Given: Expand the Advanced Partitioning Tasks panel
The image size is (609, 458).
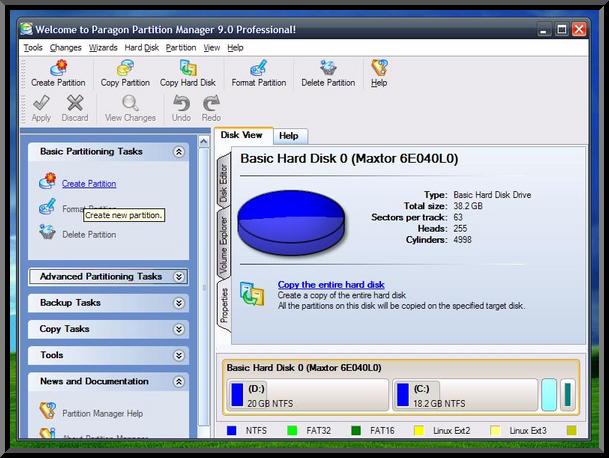Looking at the screenshot, I should click(179, 277).
